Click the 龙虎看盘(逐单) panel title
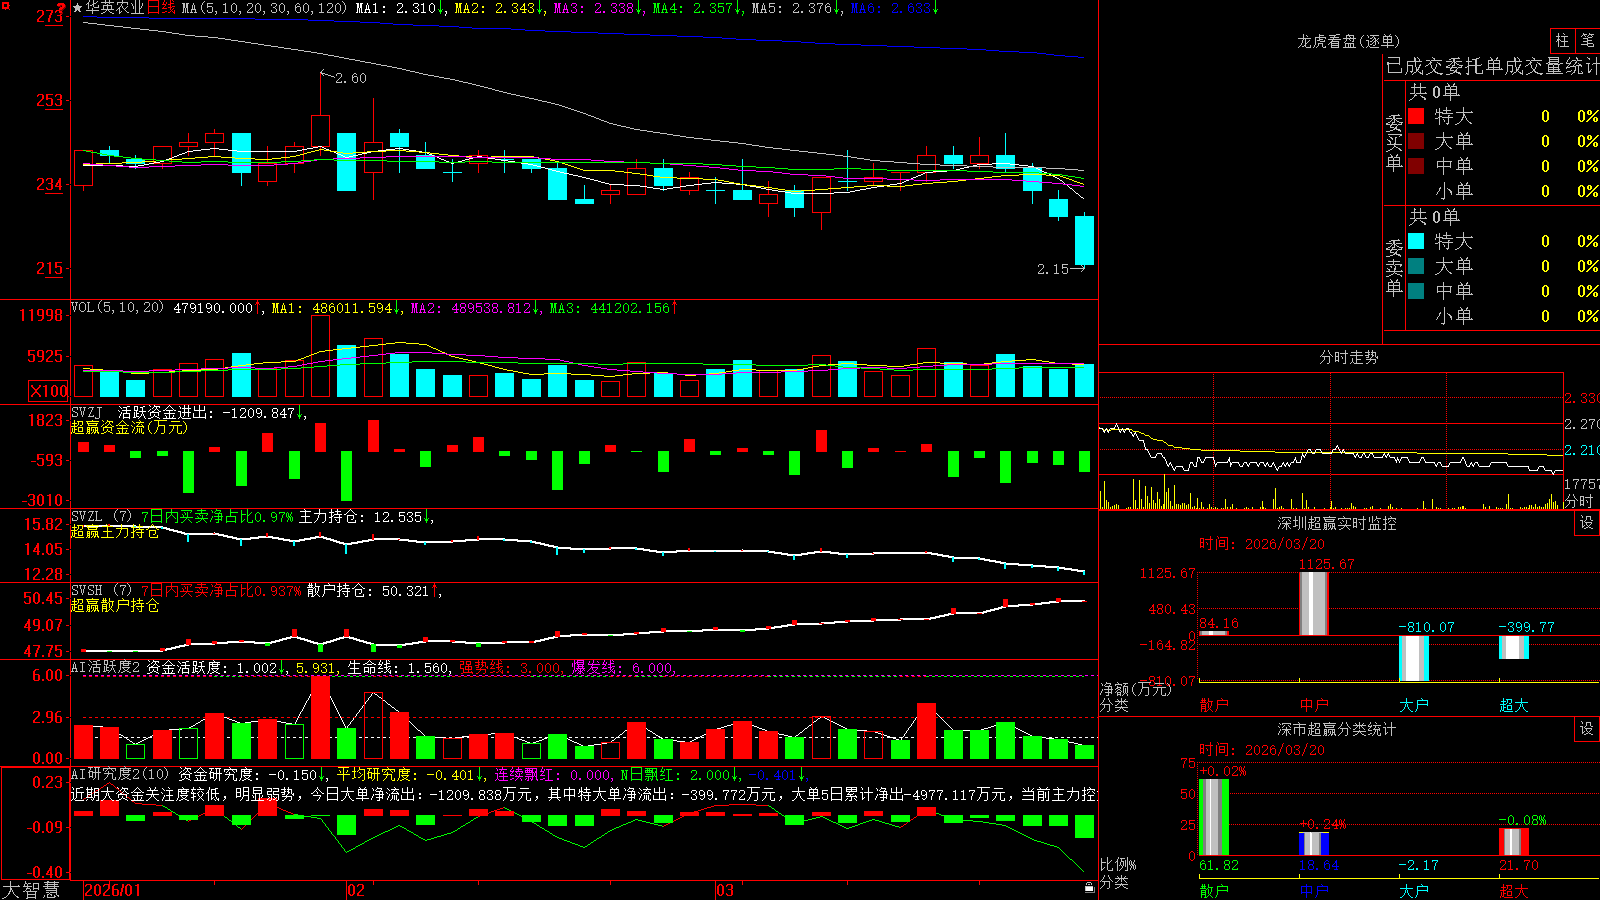1600x900 pixels. click(x=1348, y=41)
